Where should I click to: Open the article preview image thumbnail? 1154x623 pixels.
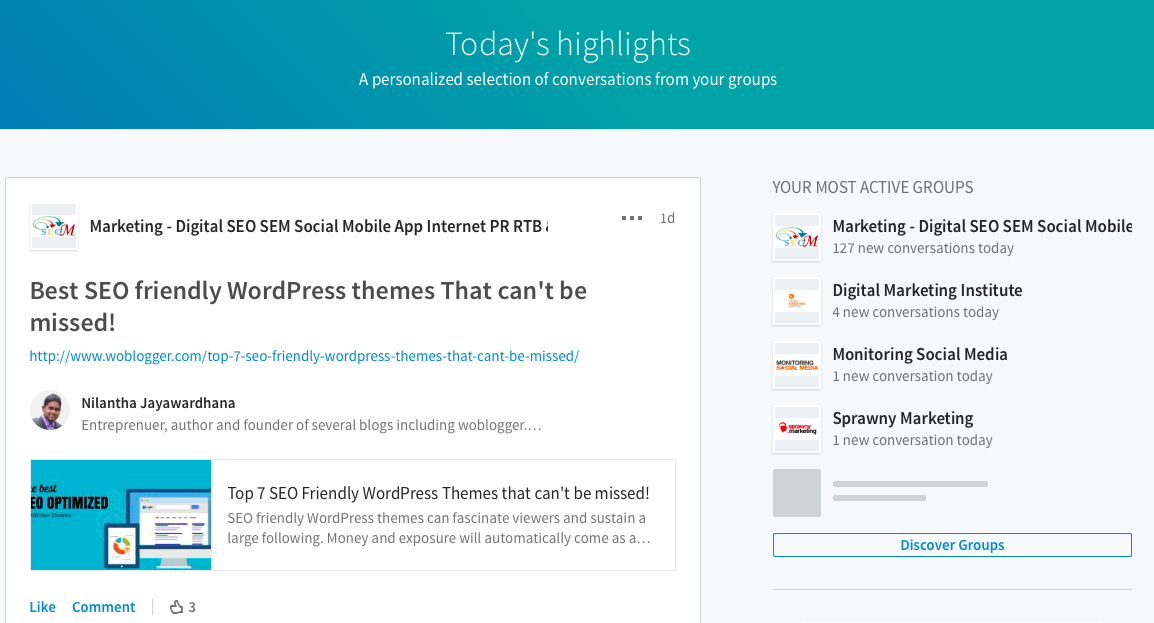[x=121, y=515]
